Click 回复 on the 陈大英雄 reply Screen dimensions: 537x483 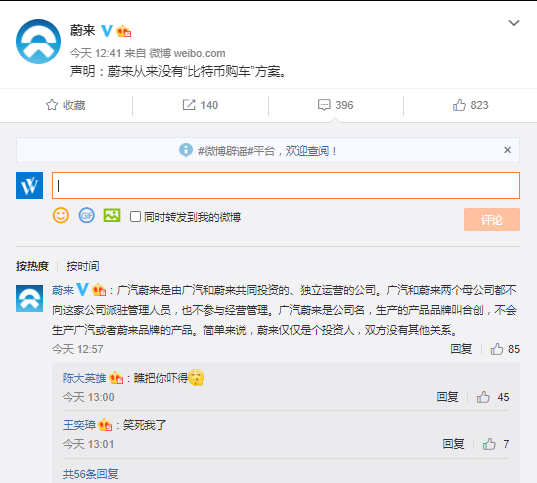pyautogui.click(x=447, y=397)
